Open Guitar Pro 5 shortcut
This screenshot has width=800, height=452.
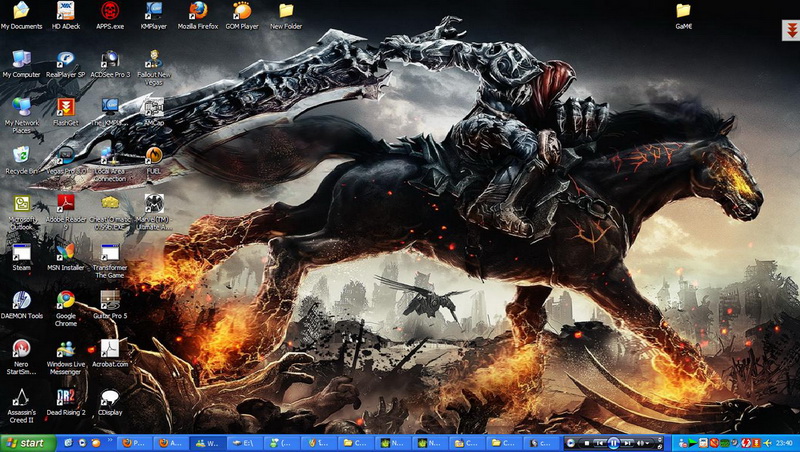click(110, 305)
